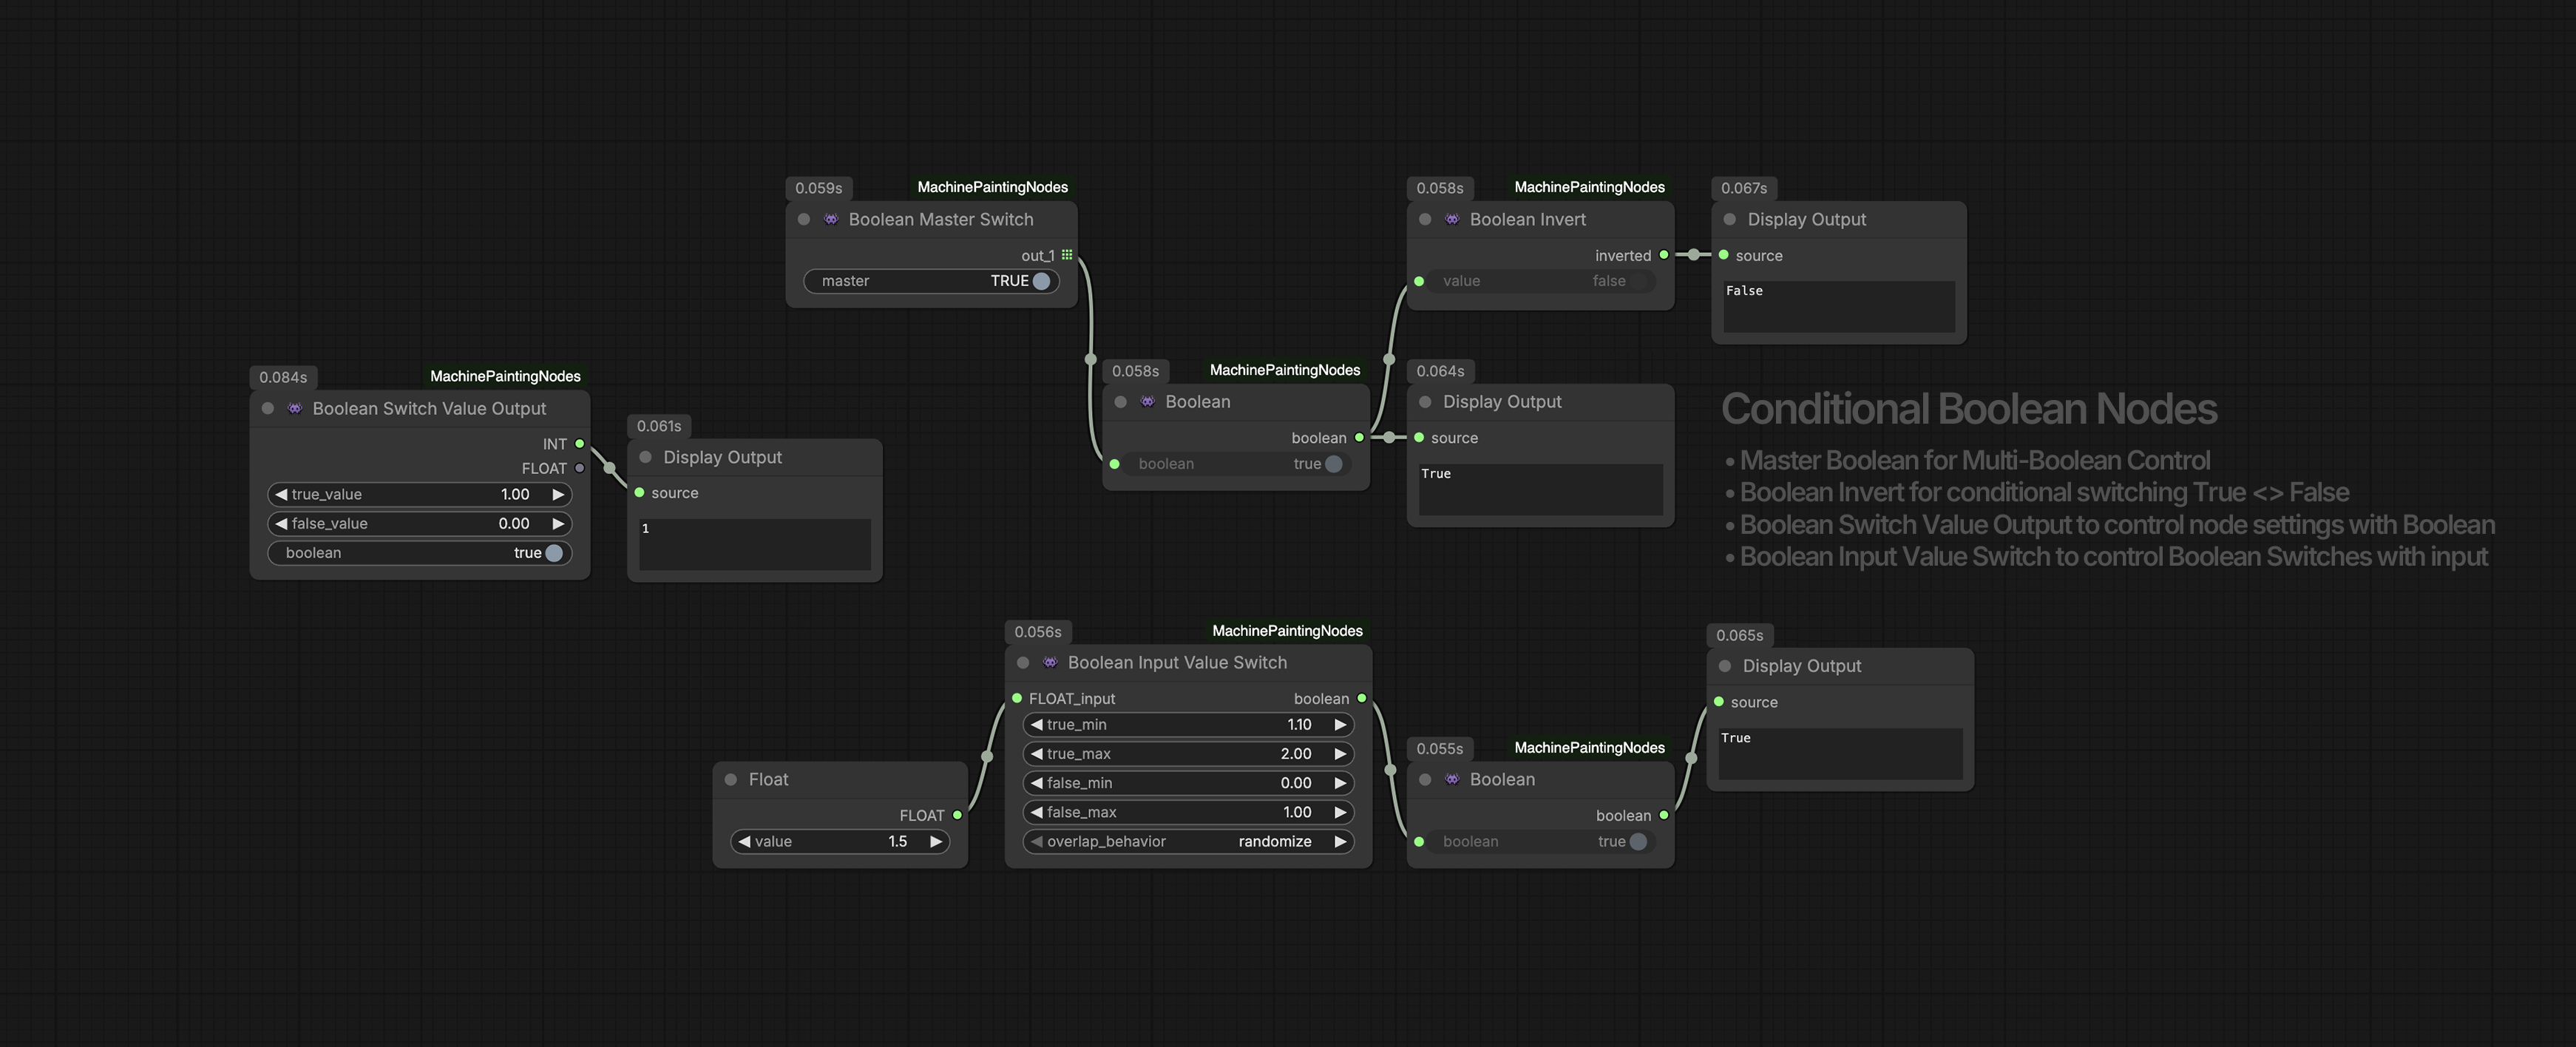The image size is (2576, 1047).
Task: Collapse the Boolean Input Value Switch node
Action: tap(1023, 662)
